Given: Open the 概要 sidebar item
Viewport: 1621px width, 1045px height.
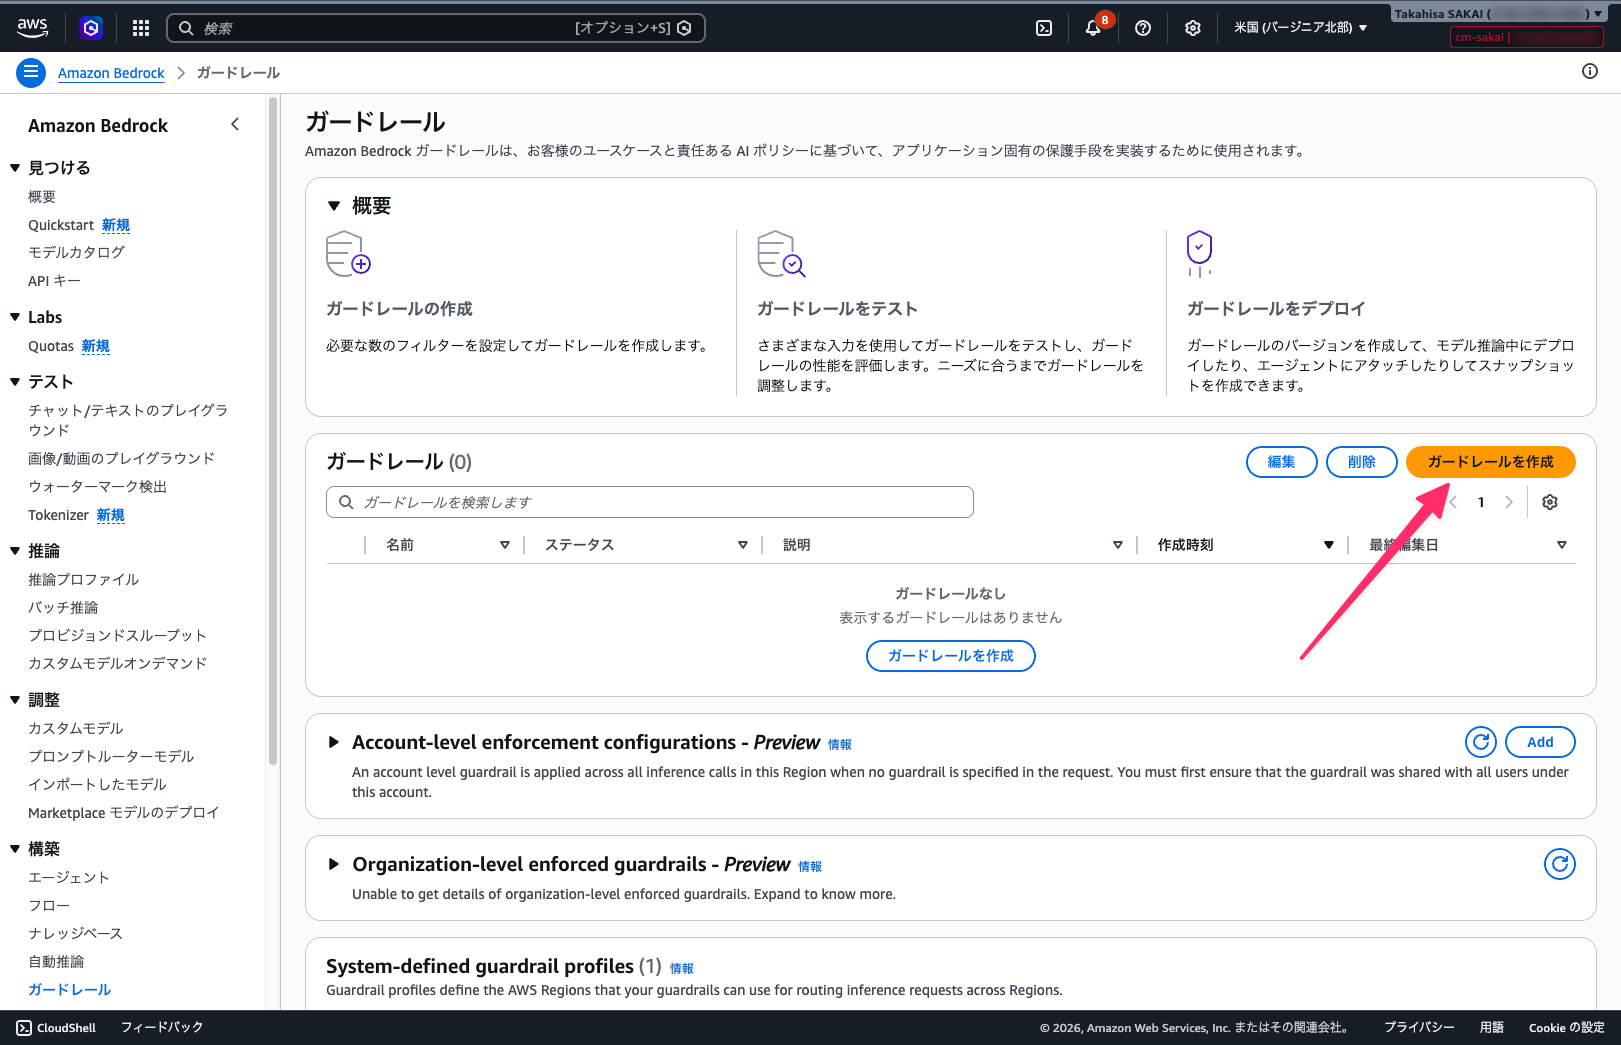Looking at the screenshot, I should click(42, 197).
